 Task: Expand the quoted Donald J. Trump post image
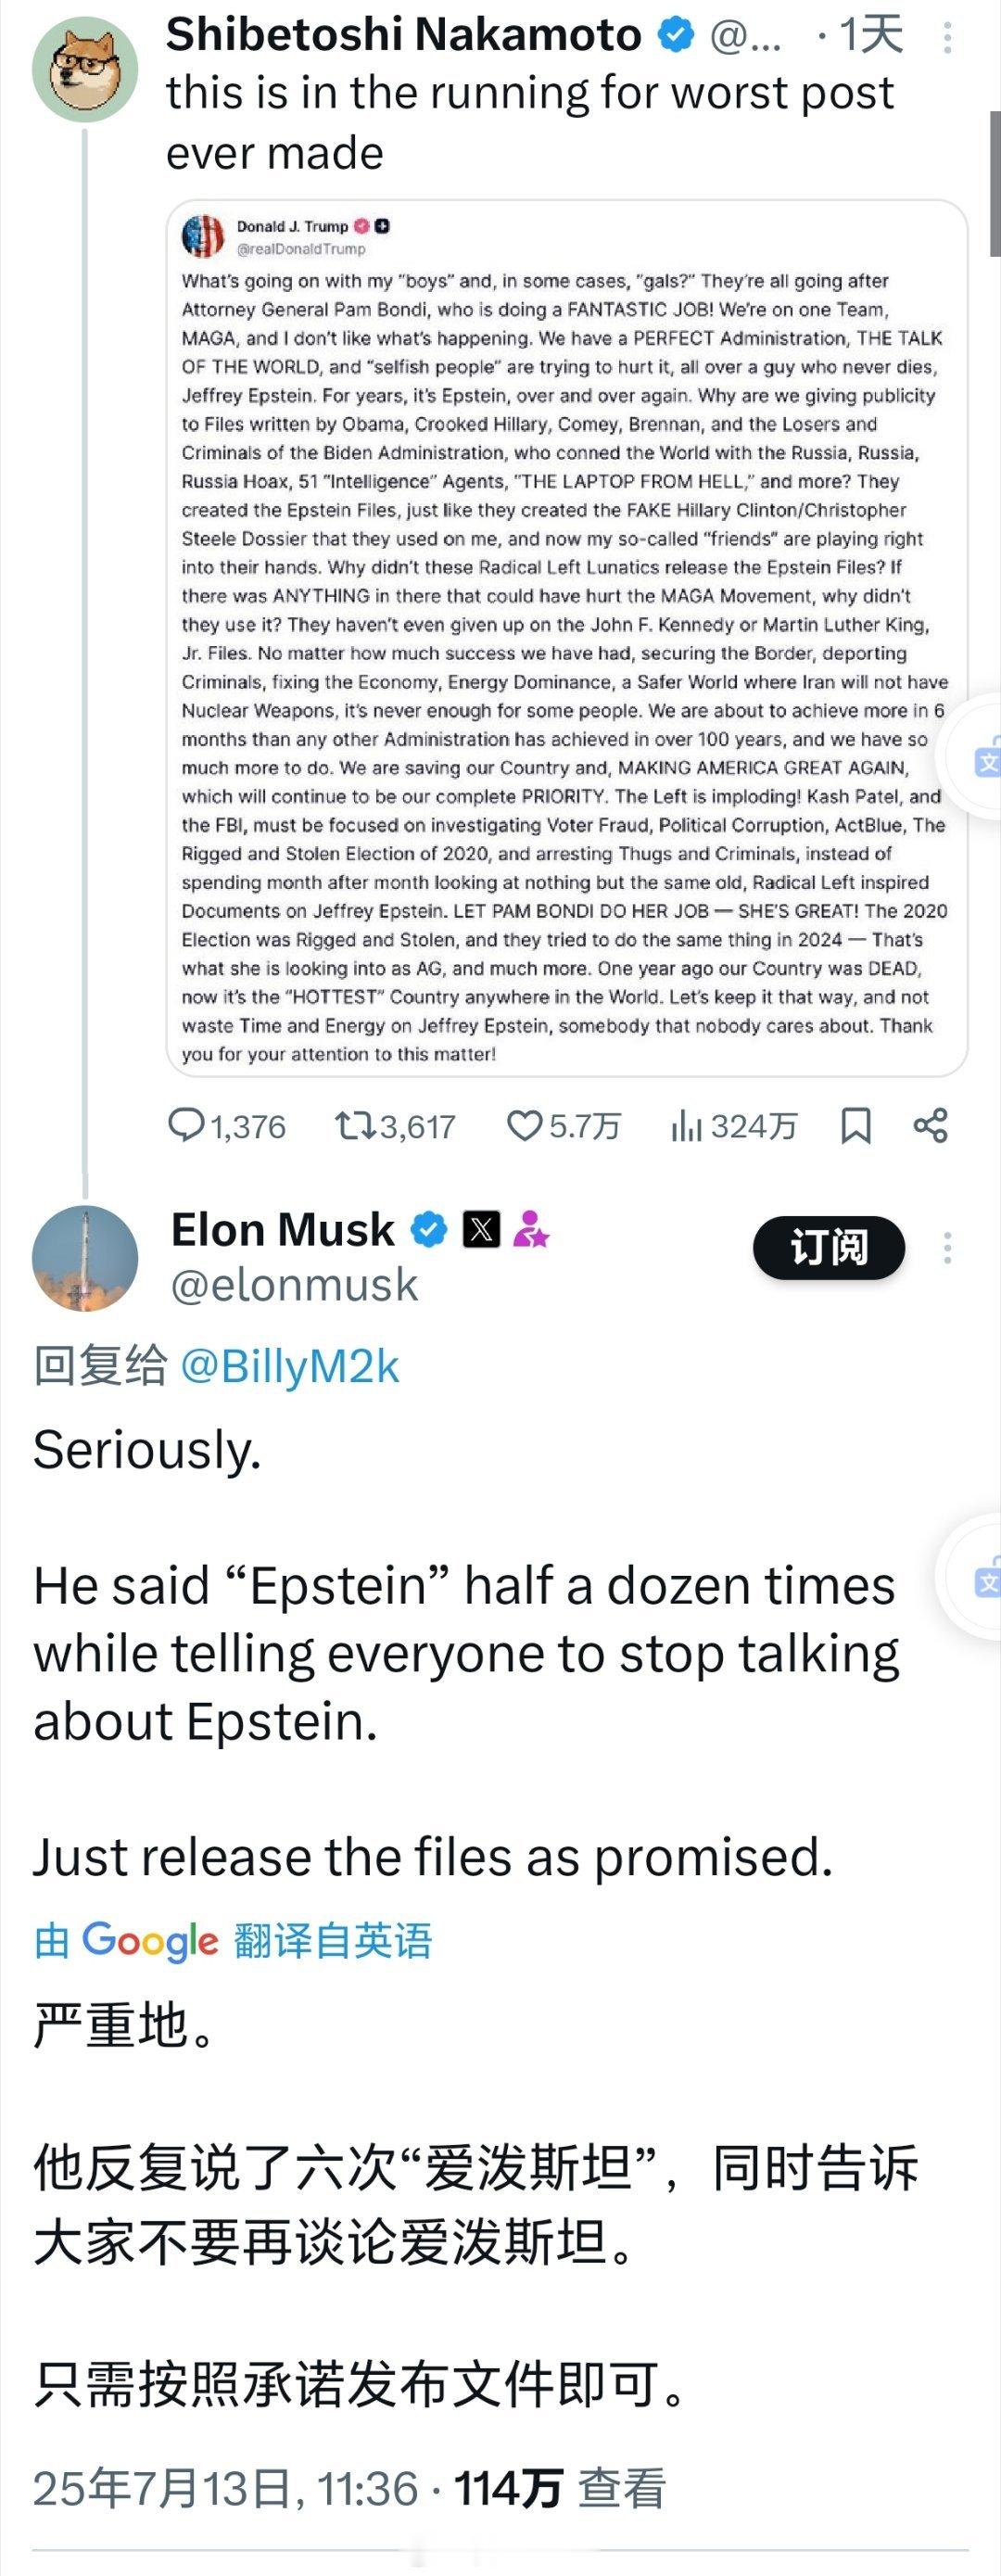point(567,638)
